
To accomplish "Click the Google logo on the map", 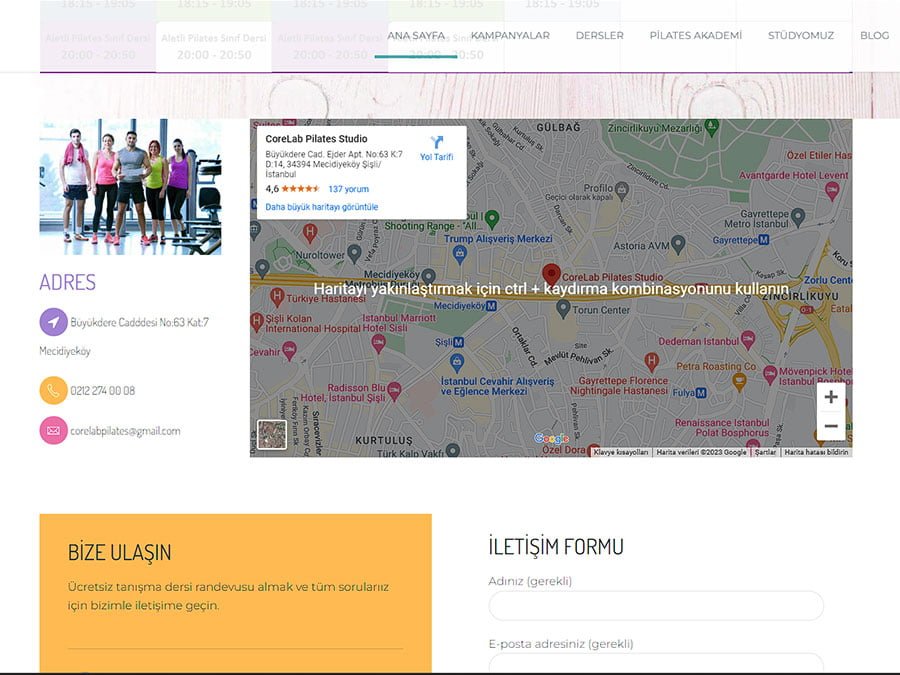I will click(x=552, y=438).
